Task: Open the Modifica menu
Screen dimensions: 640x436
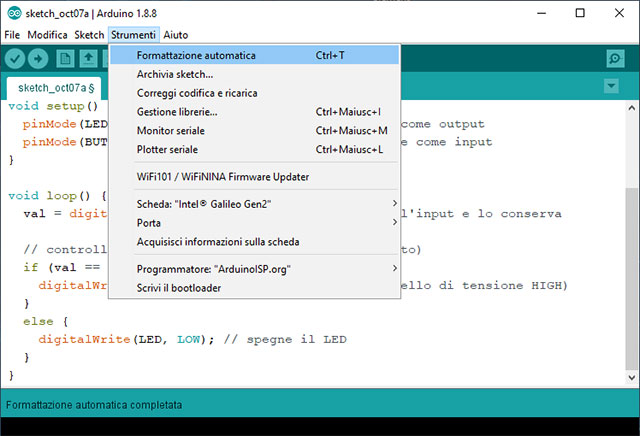Action: pos(47,35)
